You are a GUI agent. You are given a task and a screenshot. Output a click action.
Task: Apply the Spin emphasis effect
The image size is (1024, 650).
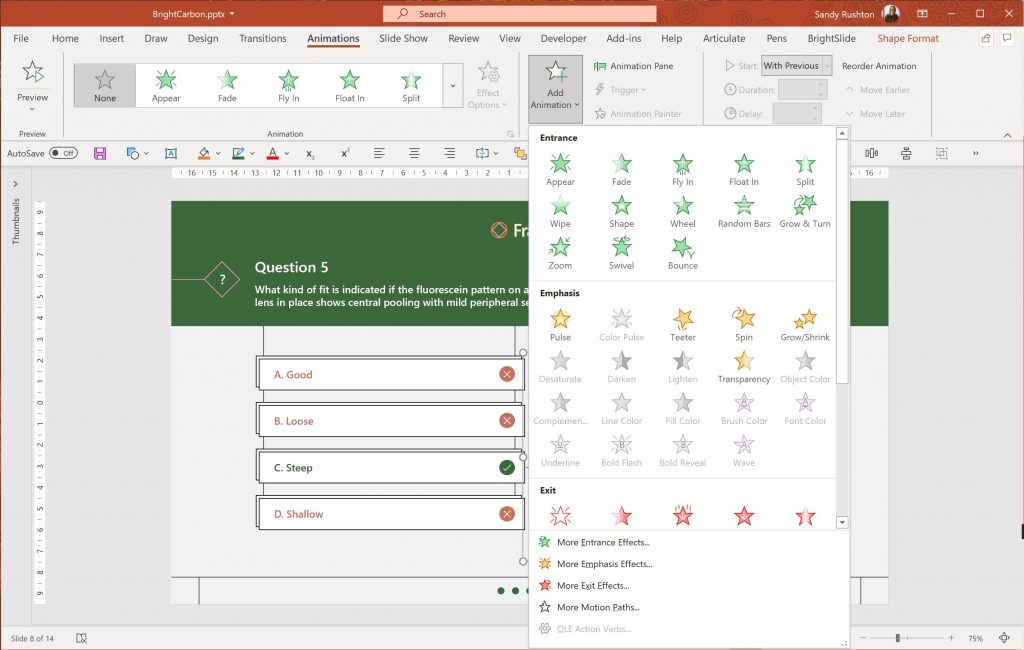click(743, 322)
